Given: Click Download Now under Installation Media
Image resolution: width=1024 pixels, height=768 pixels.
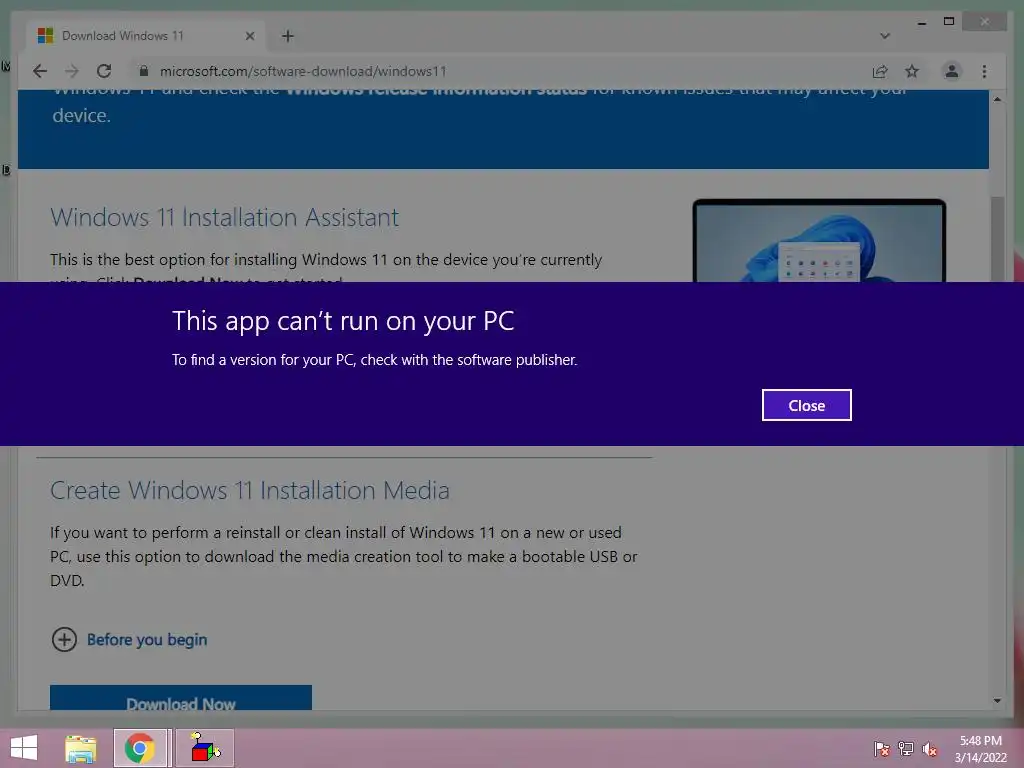Looking at the screenshot, I should click(x=181, y=697).
